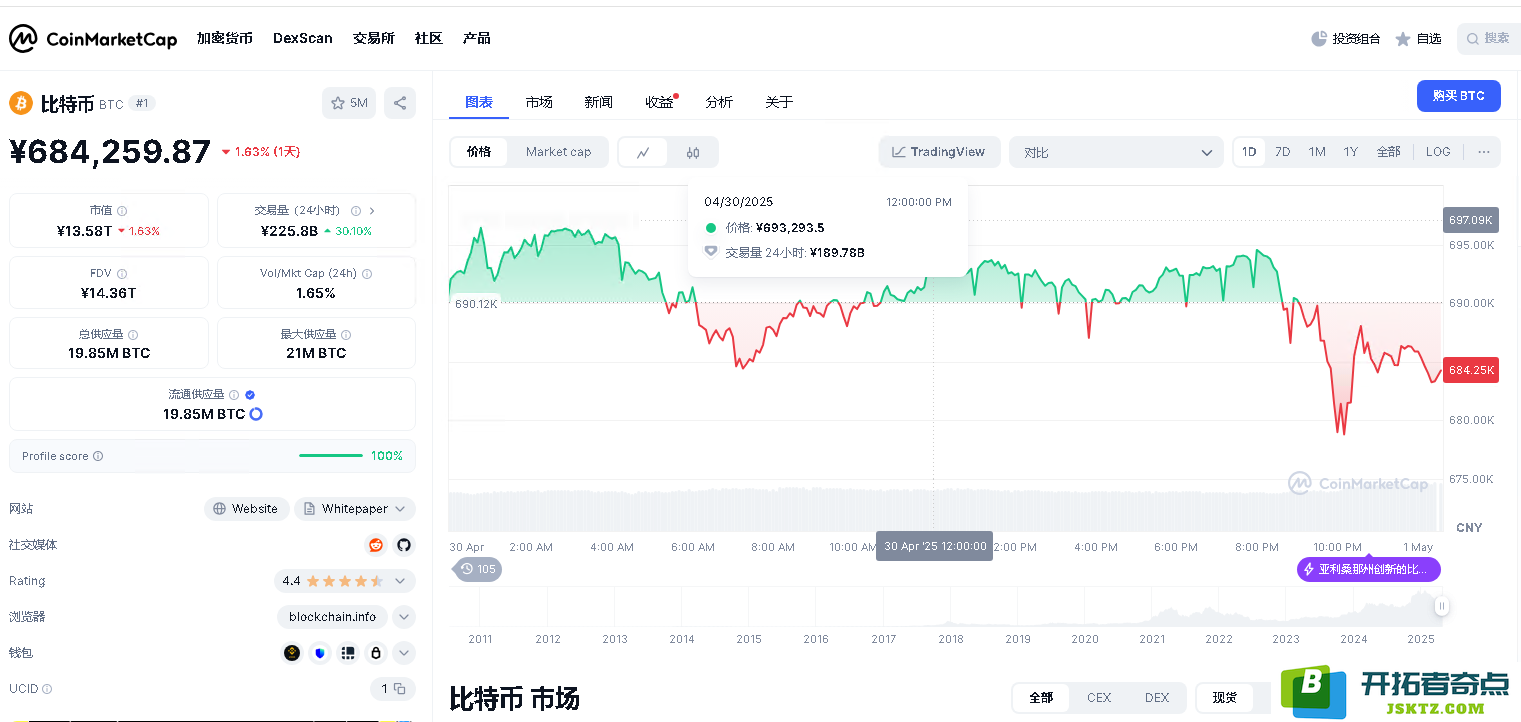Click the Profile score progress bar
This screenshot has height=722, width=1521.
point(331,456)
